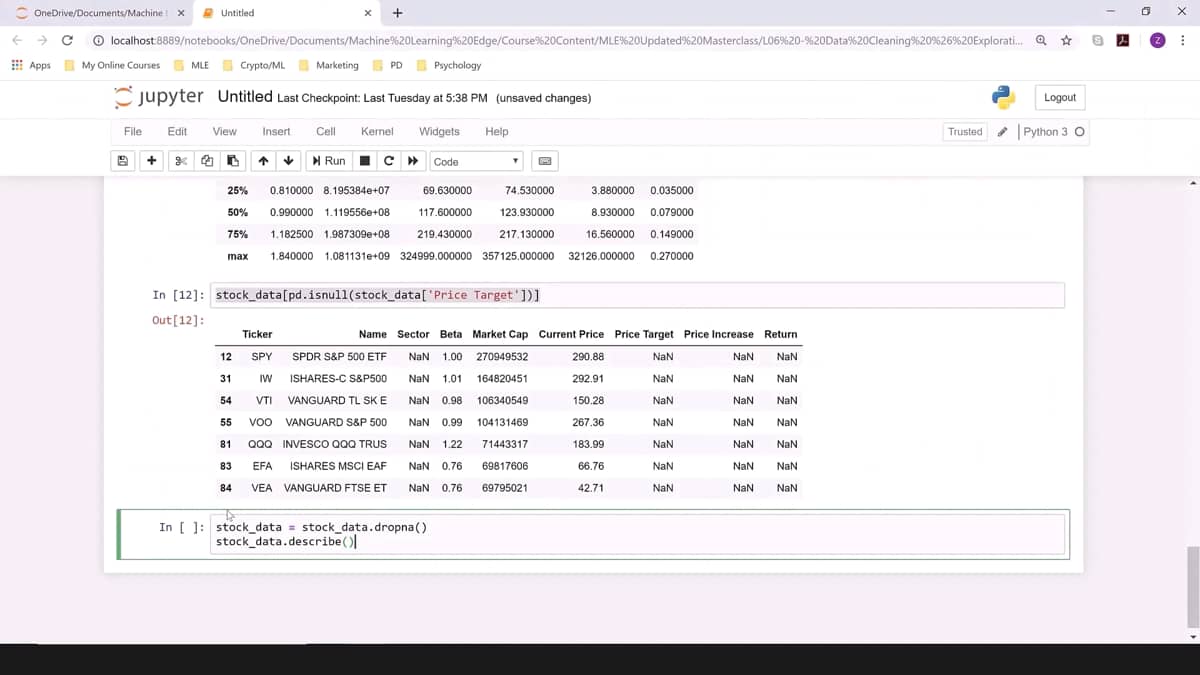
Task: Click the In [12] isnull code cell
Action: click(x=638, y=295)
